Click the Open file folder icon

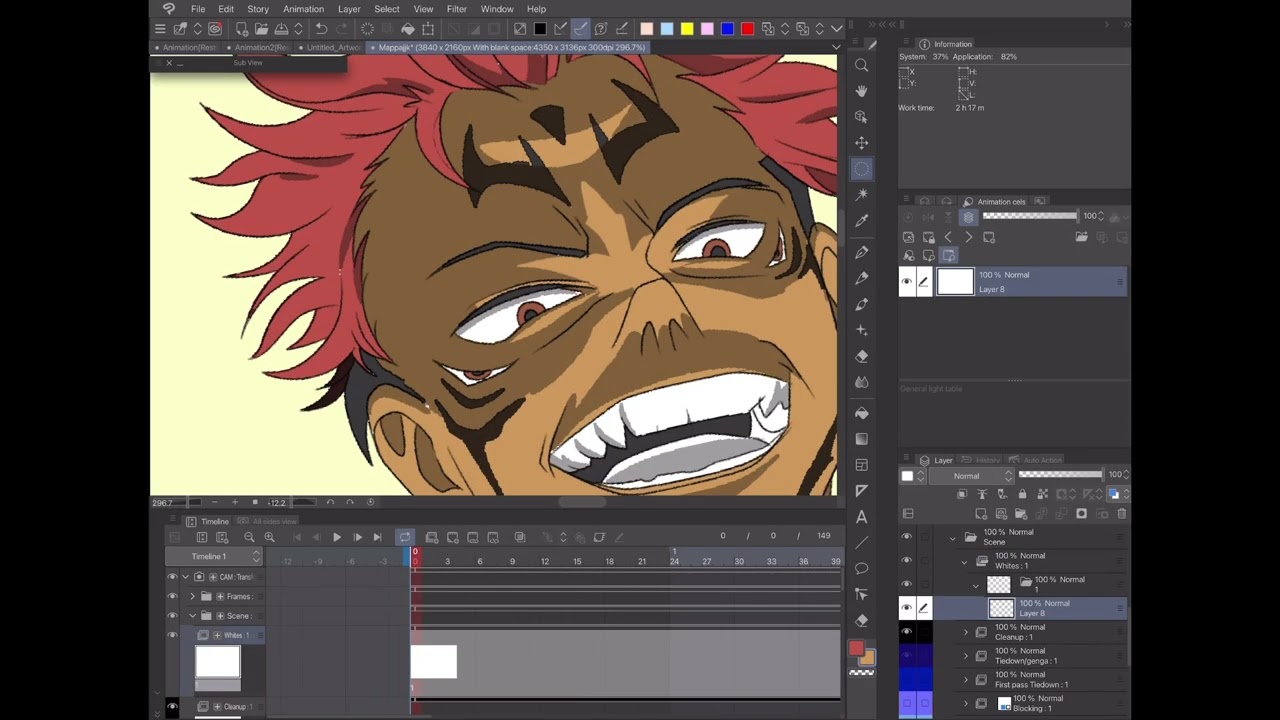[x=261, y=29]
